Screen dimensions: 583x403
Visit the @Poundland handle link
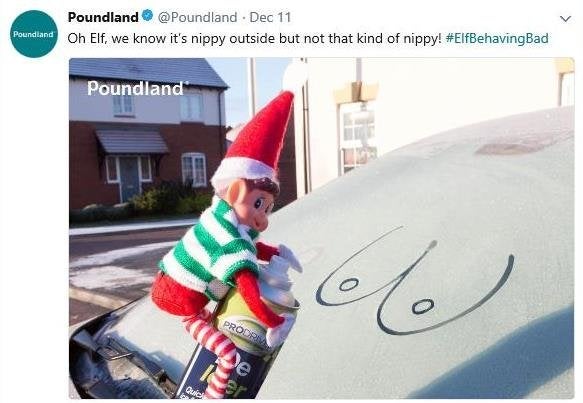click(x=197, y=17)
